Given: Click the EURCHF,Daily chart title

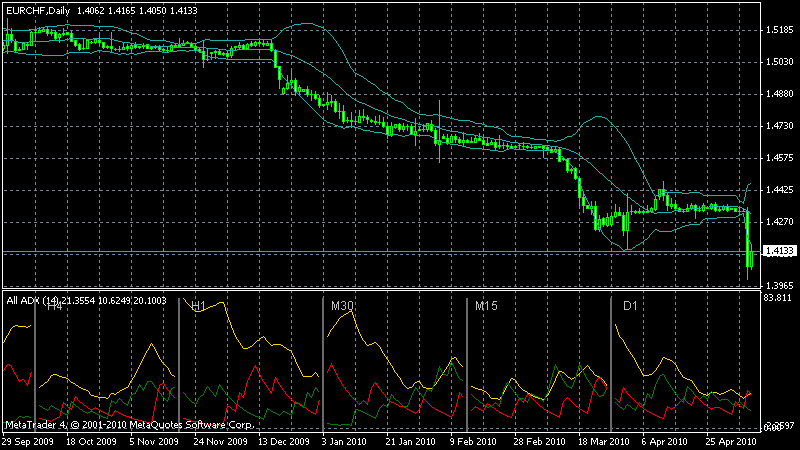Looking at the screenshot, I should click(38, 10).
